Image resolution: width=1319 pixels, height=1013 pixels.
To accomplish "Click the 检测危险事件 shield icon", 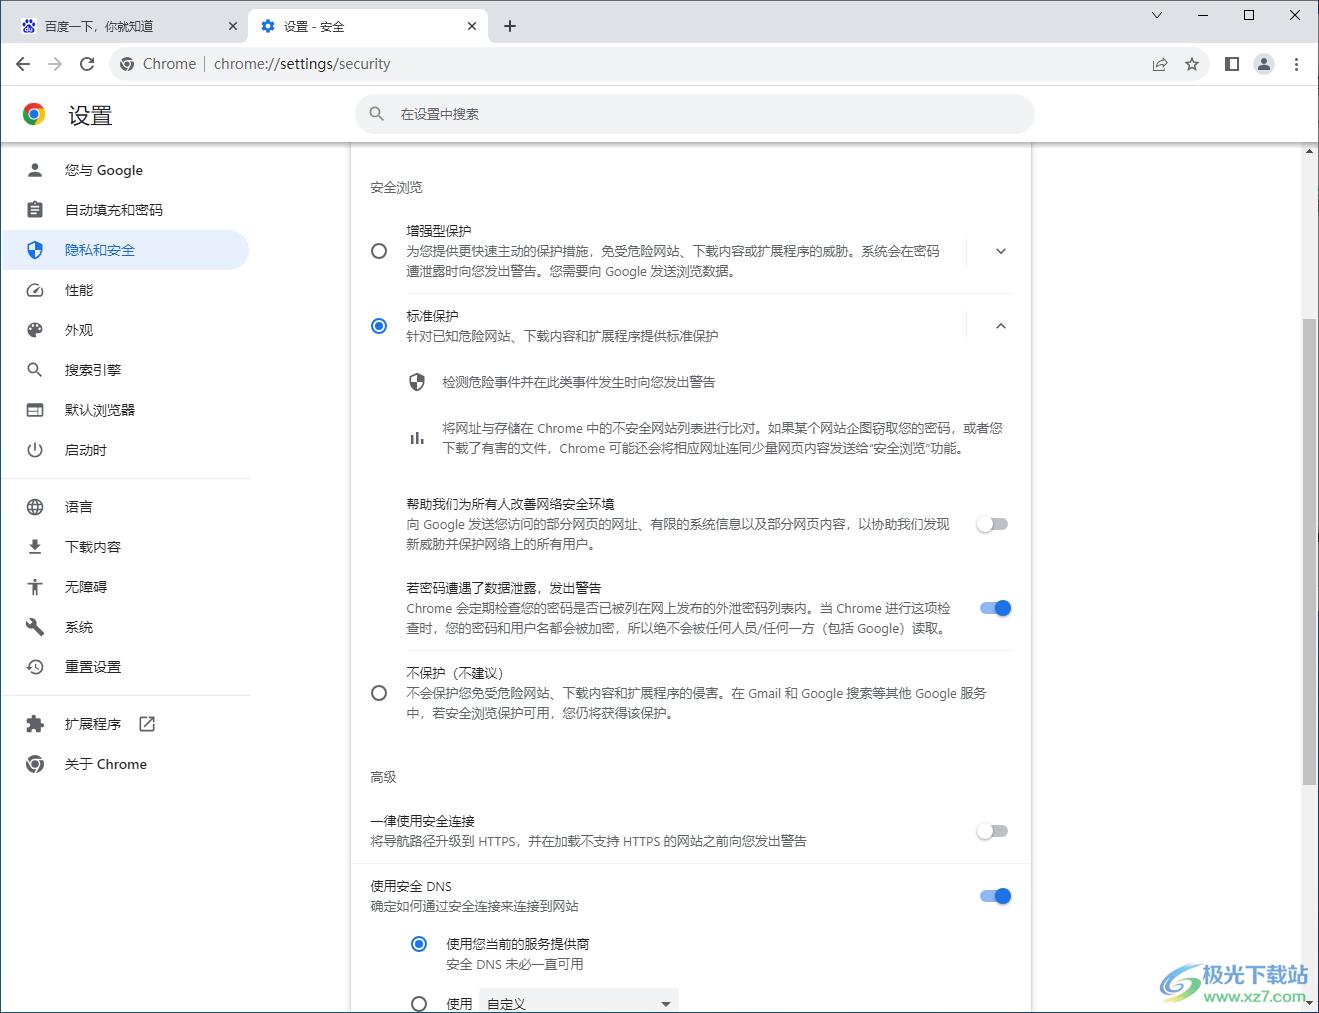I will (x=417, y=382).
